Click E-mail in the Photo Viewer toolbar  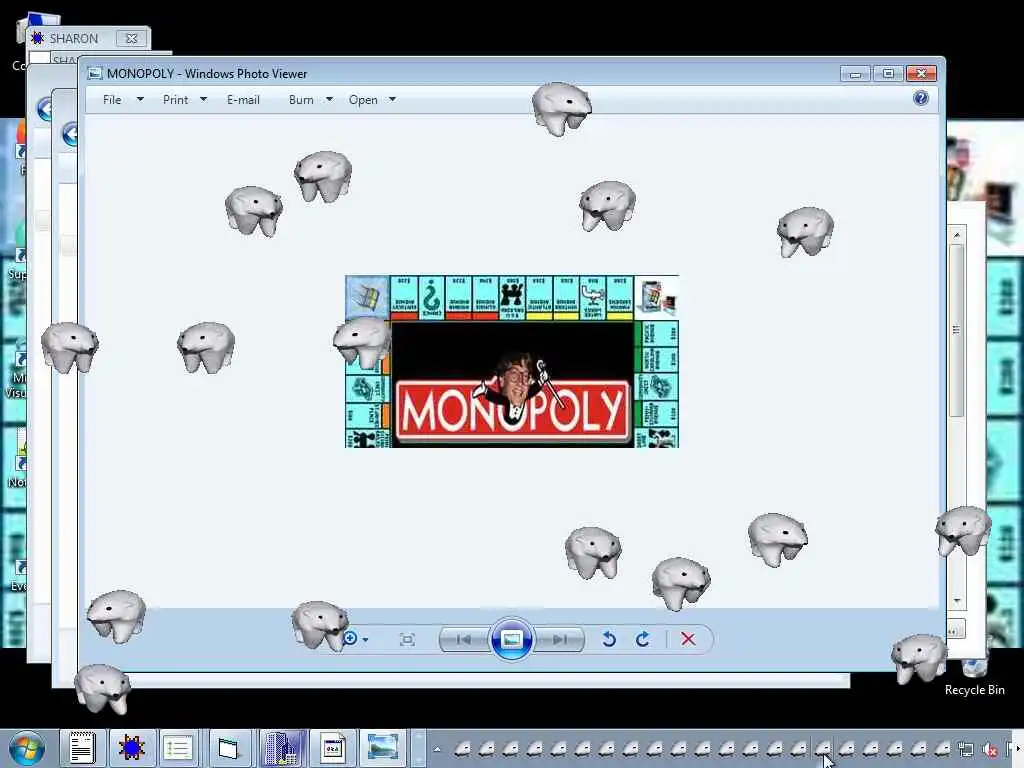coord(243,100)
